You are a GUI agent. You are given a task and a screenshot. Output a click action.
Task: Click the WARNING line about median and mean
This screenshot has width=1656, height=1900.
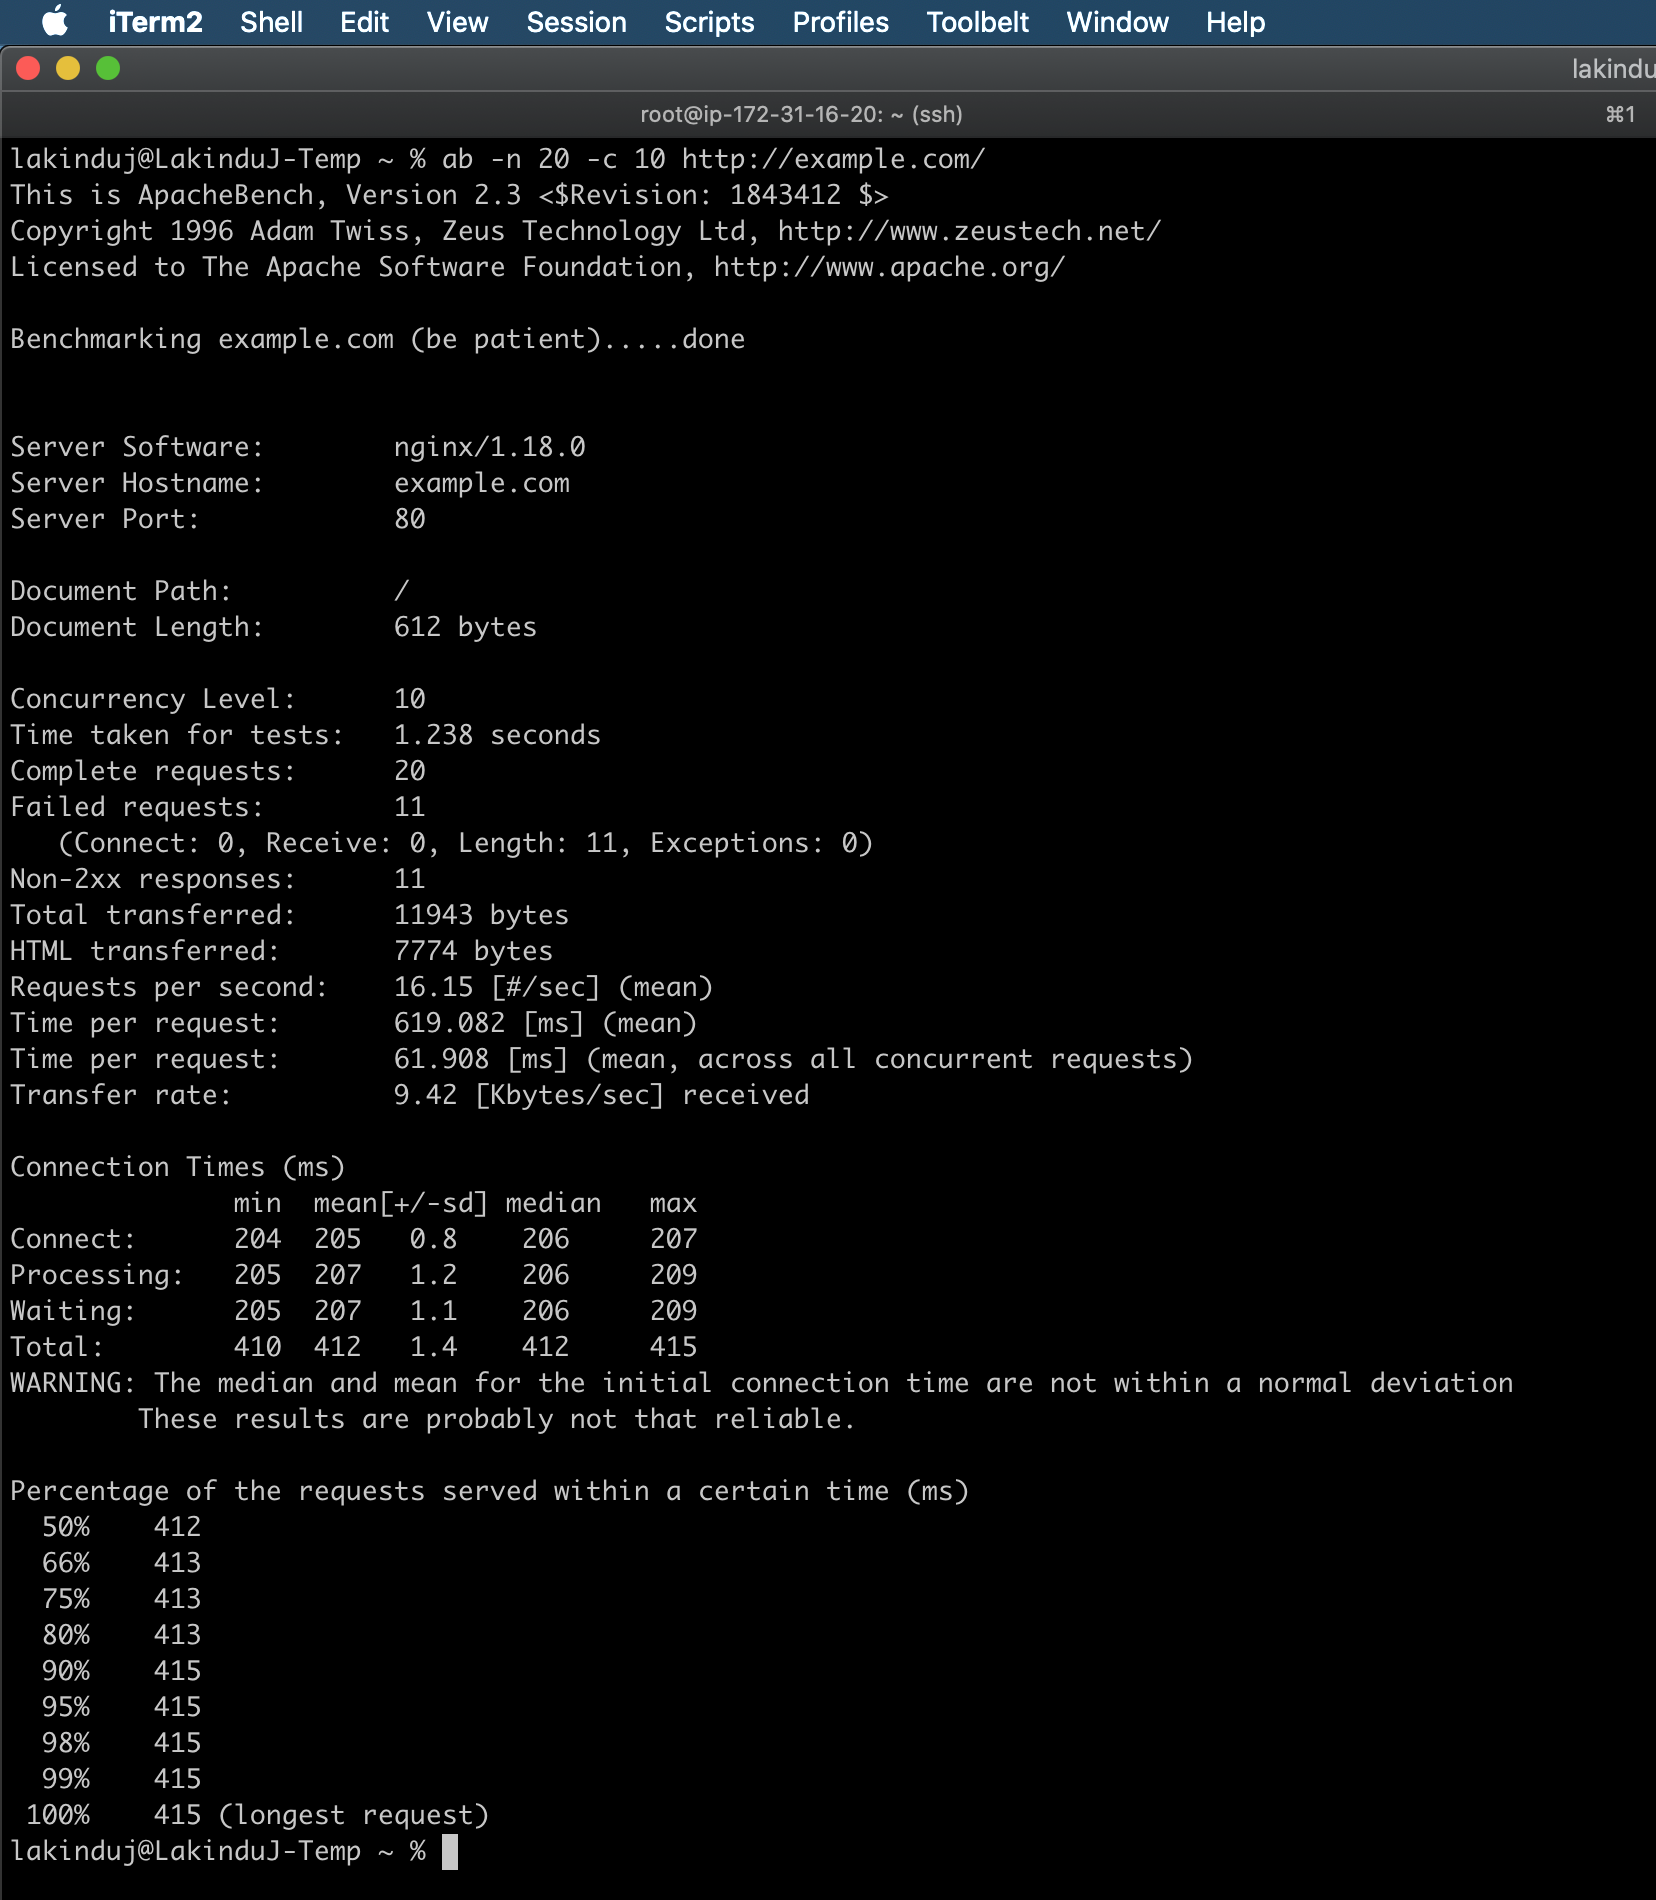pos(761,1383)
